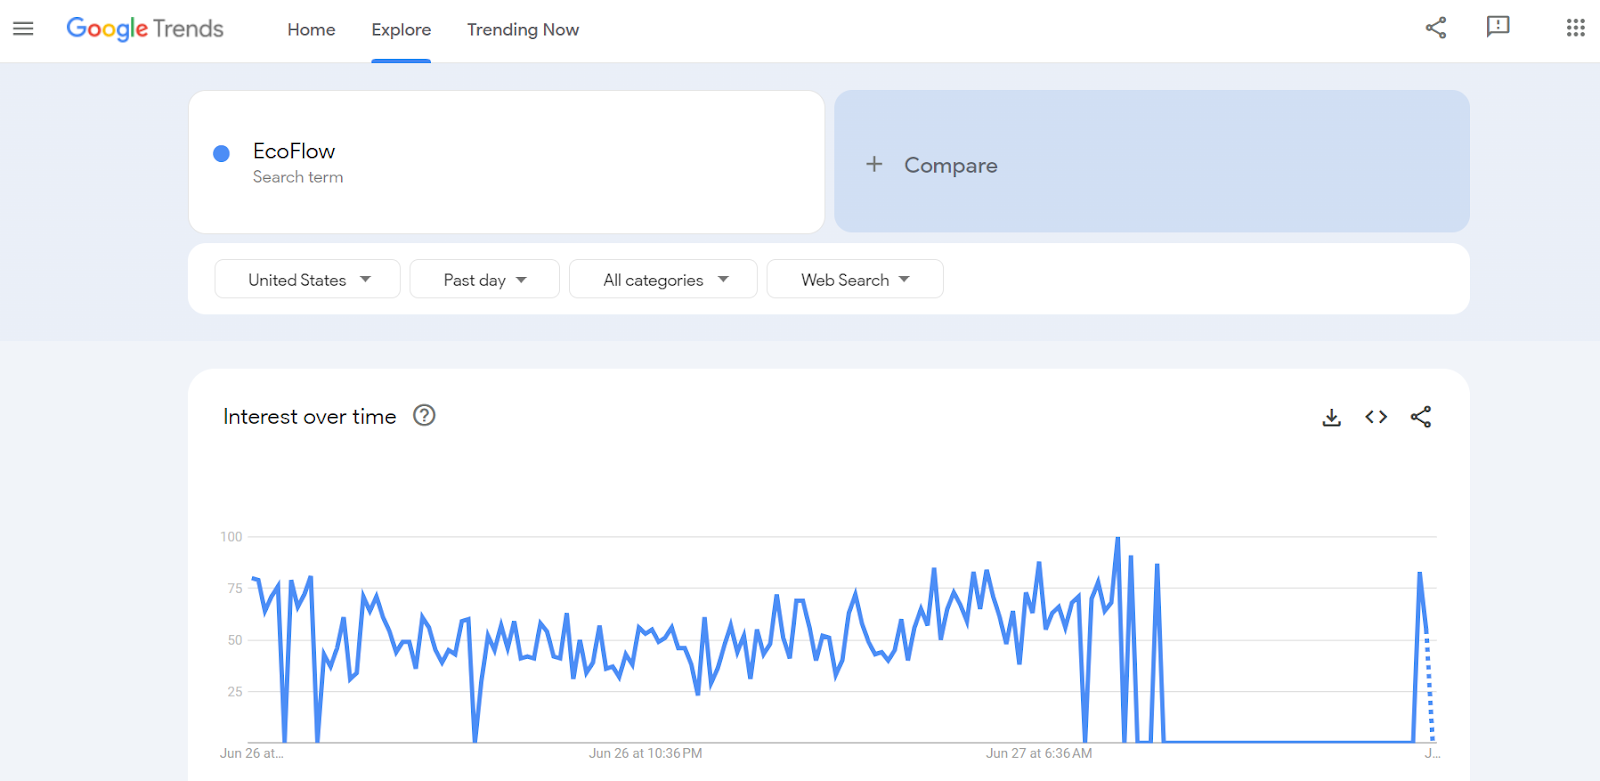This screenshot has height=781, width=1600.
Task: Open the Past day time range dropdown
Action: (x=484, y=279)
